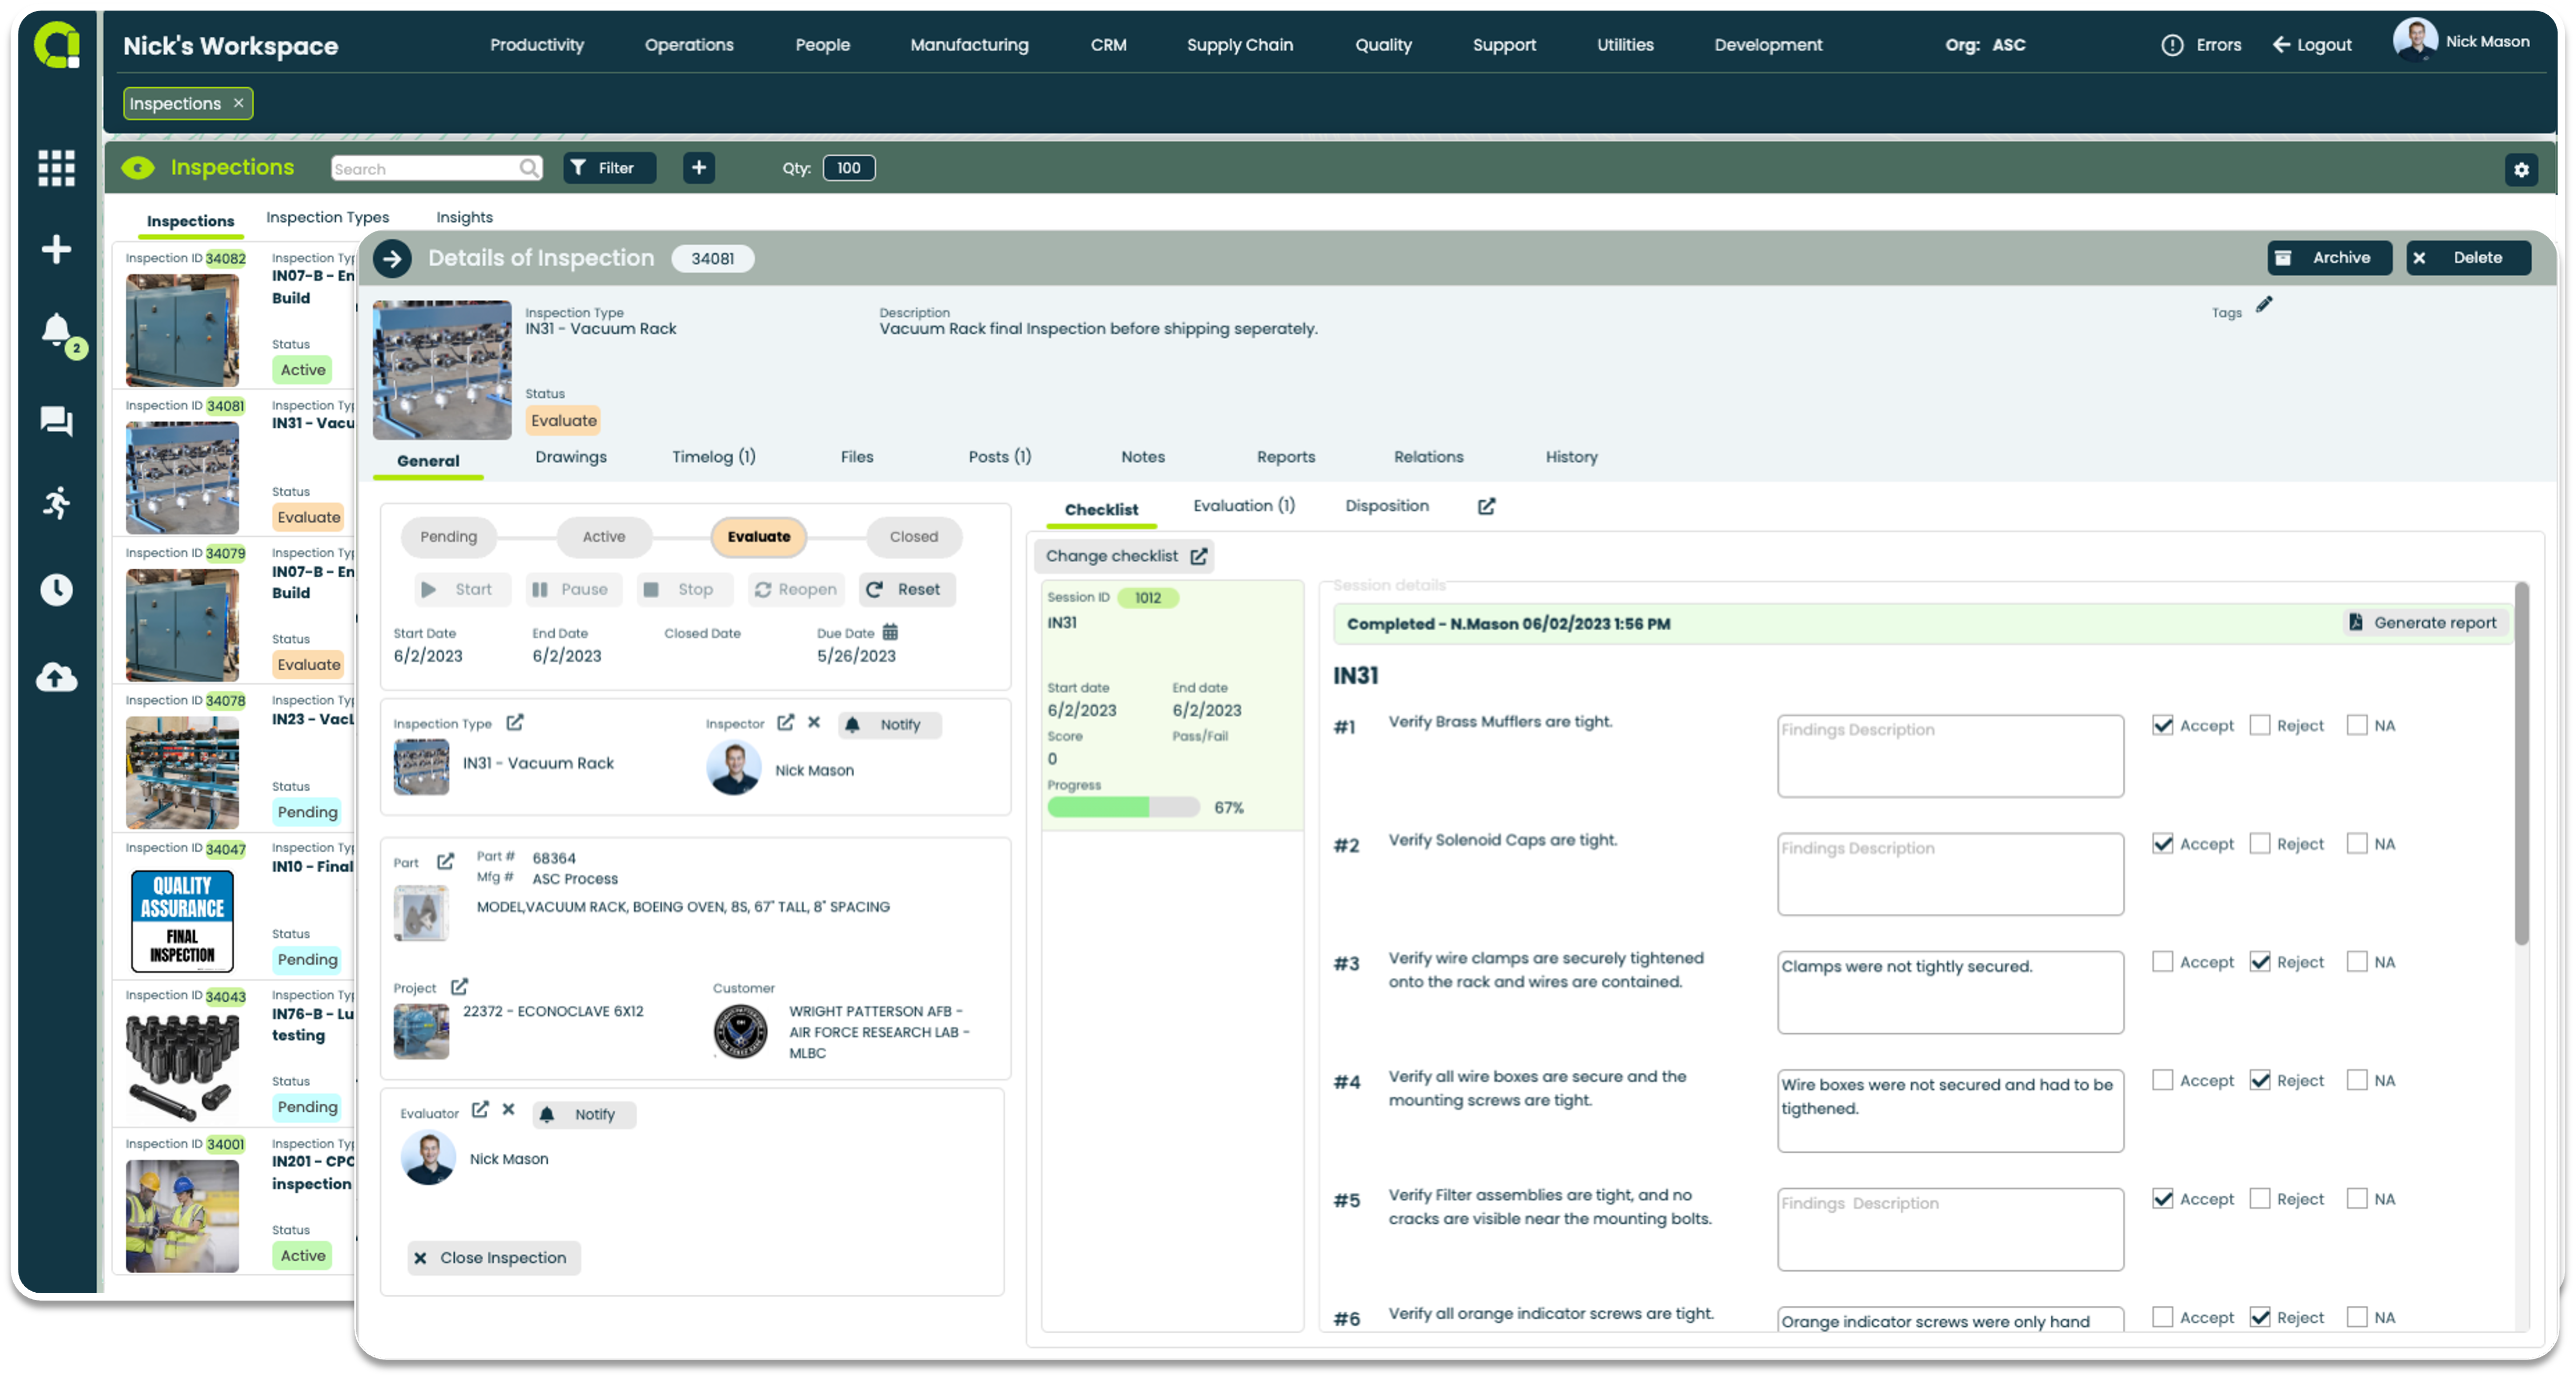Toggle Accept for item #2
Viewport: 2576px width, 1379px height.
pos(2163,845)
